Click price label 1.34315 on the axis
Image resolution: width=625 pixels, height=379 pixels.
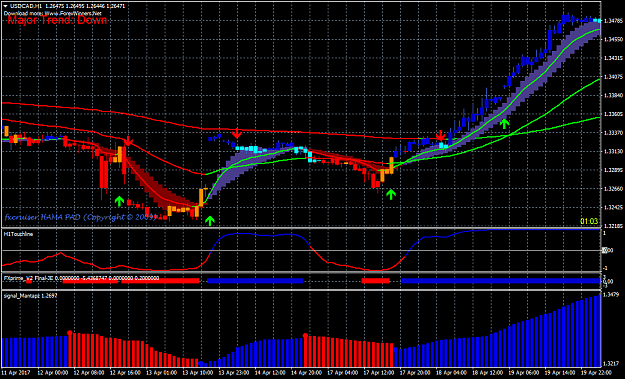613,58
